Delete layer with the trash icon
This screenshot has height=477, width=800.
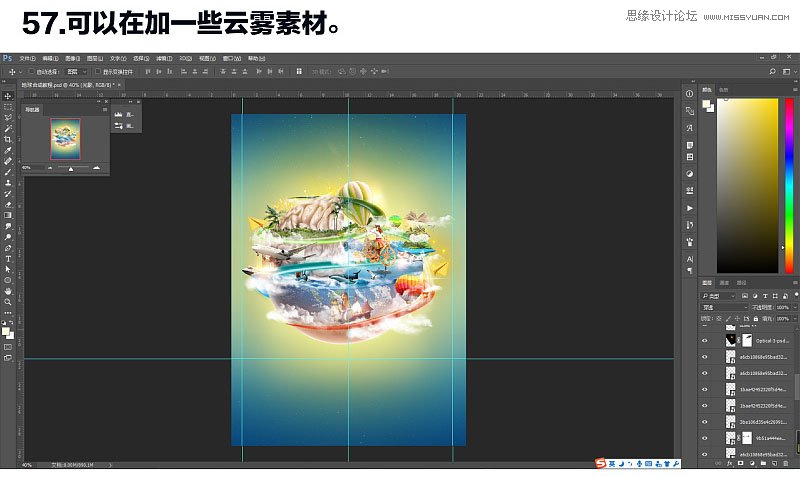786,463
